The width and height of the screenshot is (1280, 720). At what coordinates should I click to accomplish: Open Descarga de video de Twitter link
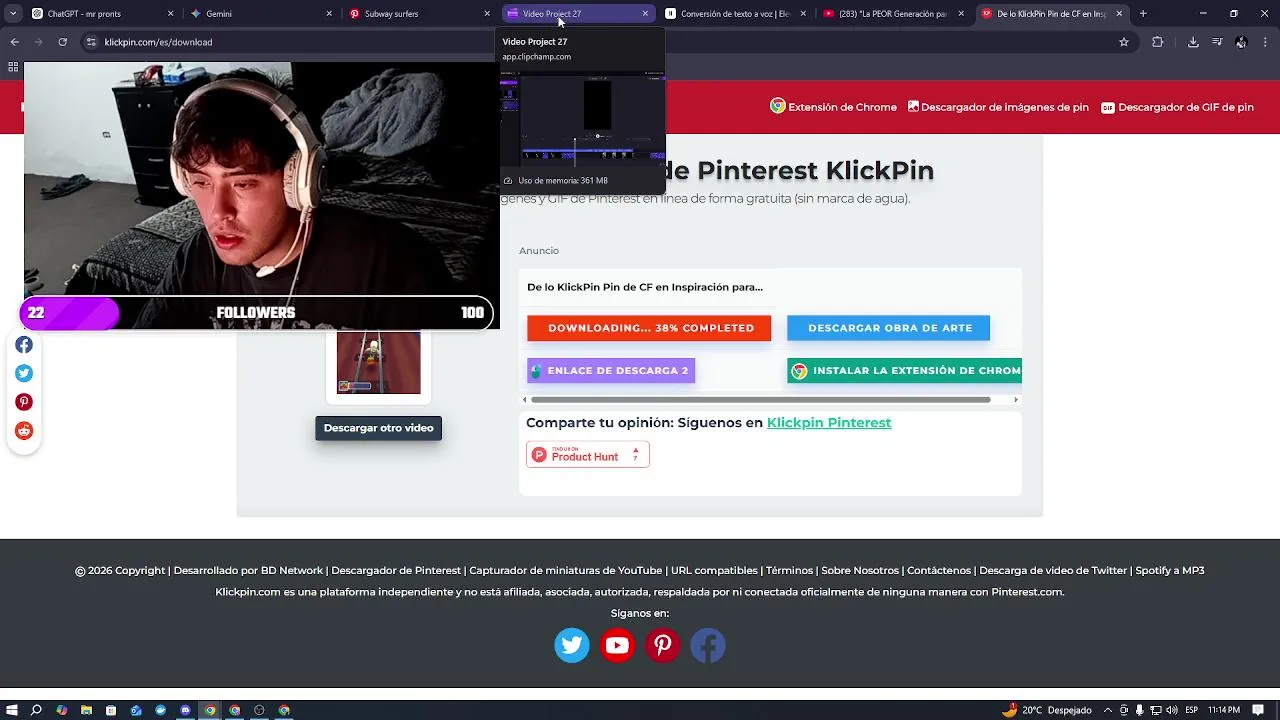click(x=1053, y=570)
